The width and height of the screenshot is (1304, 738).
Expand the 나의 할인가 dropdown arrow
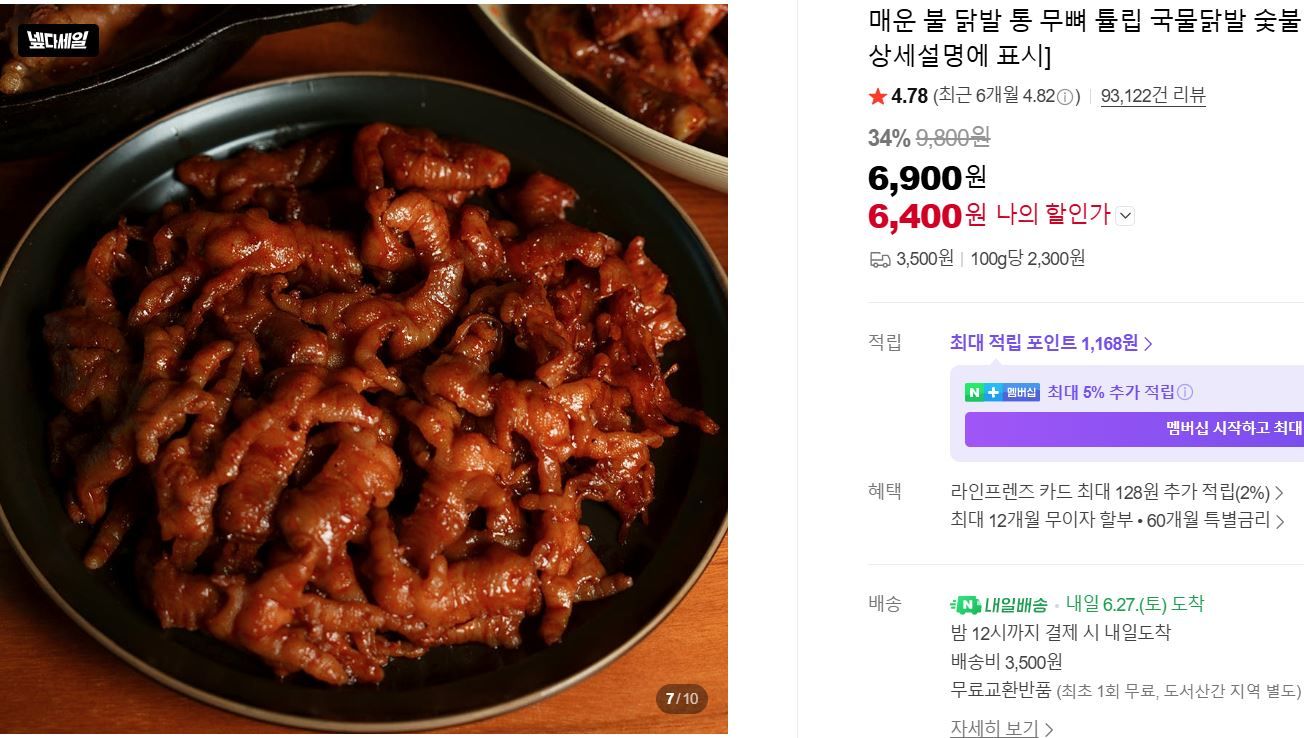coord(1125,215)
